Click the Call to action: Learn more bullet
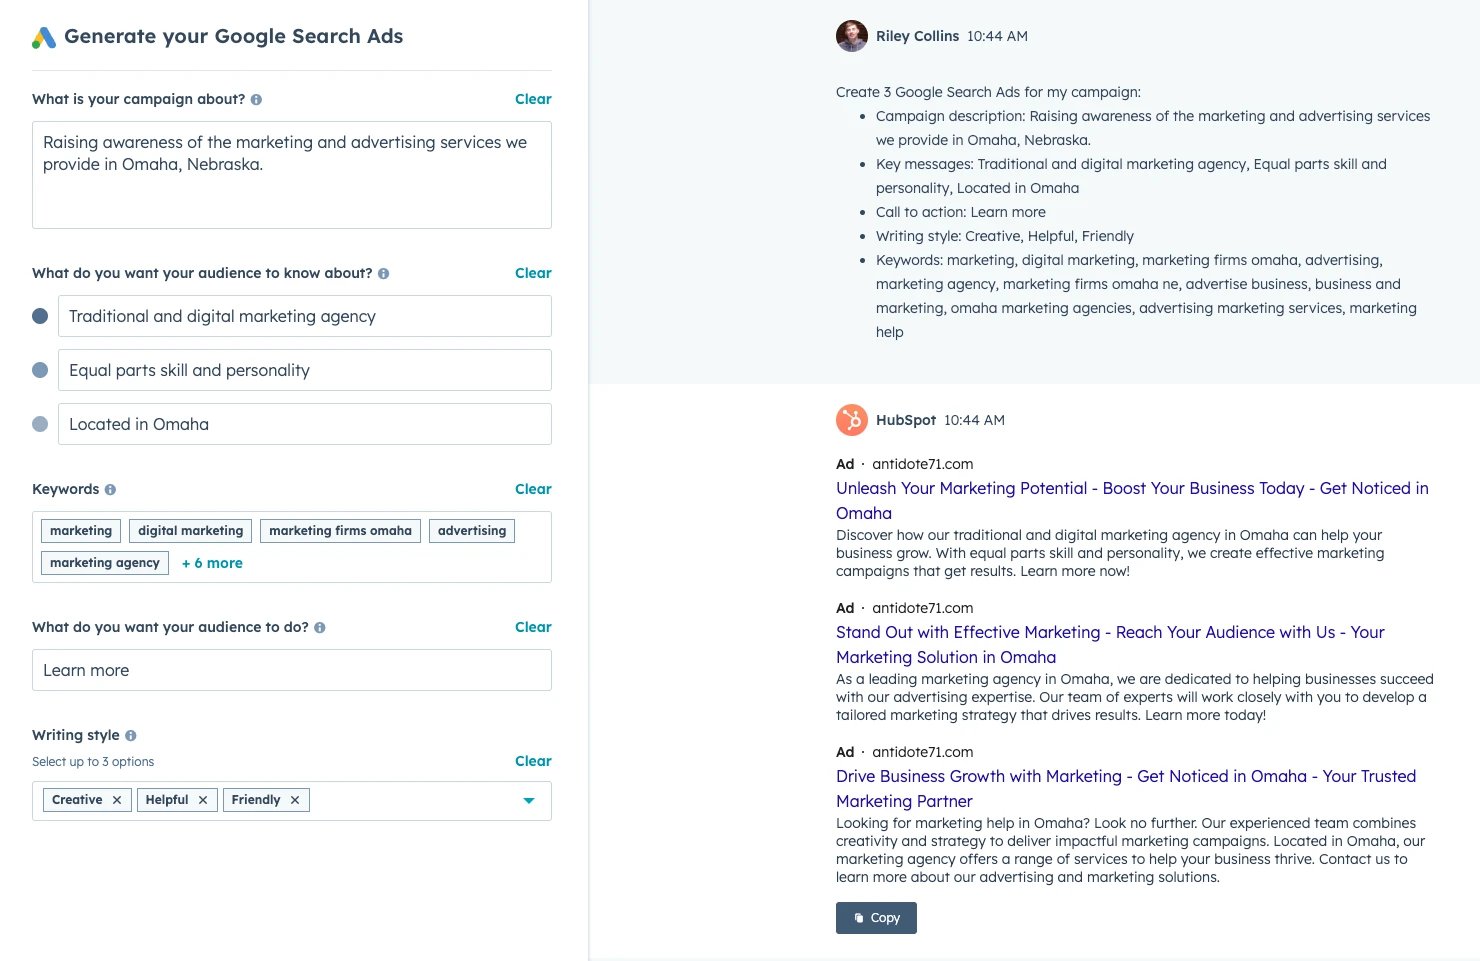The width and height of the screenshot is (1480, 961). (961, 212)
